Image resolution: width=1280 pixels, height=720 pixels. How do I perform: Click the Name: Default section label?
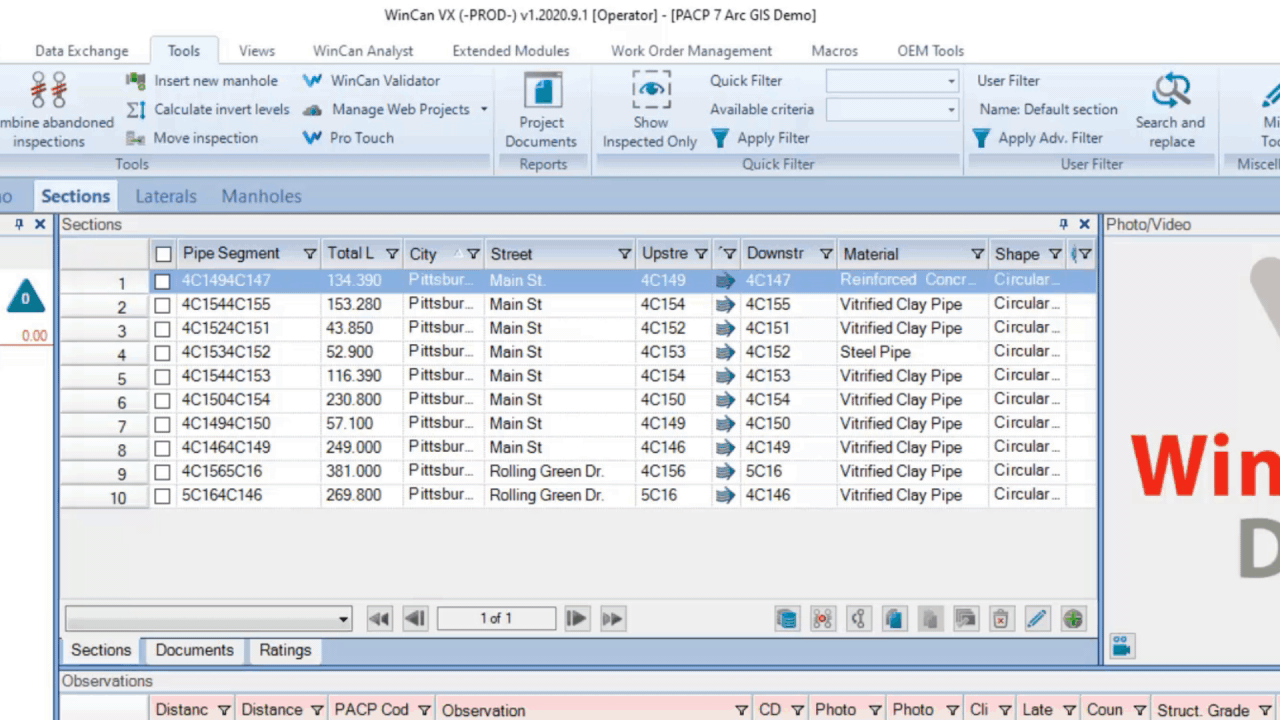click(1048, 109)
